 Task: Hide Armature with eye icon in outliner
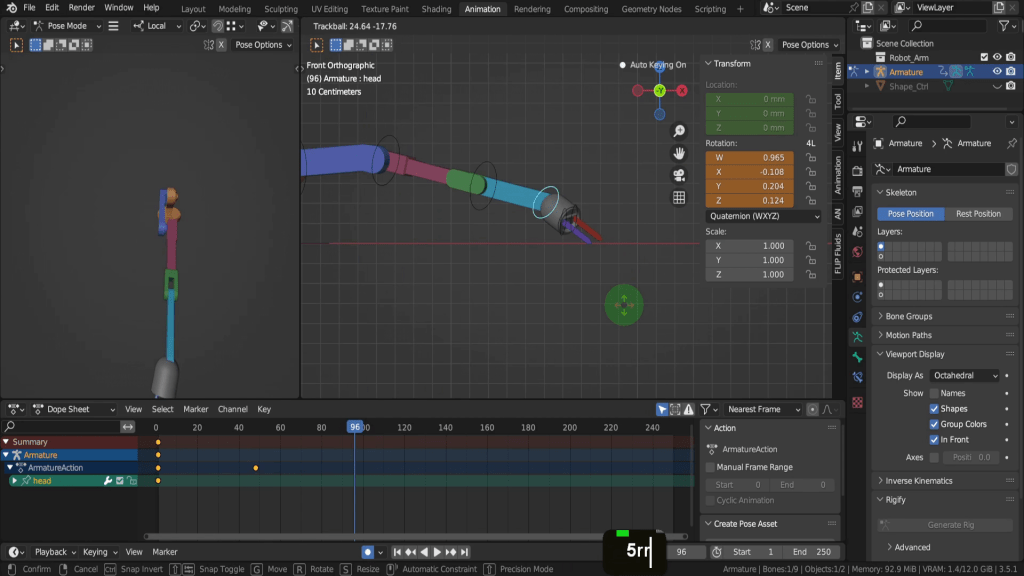click(997, 72)
